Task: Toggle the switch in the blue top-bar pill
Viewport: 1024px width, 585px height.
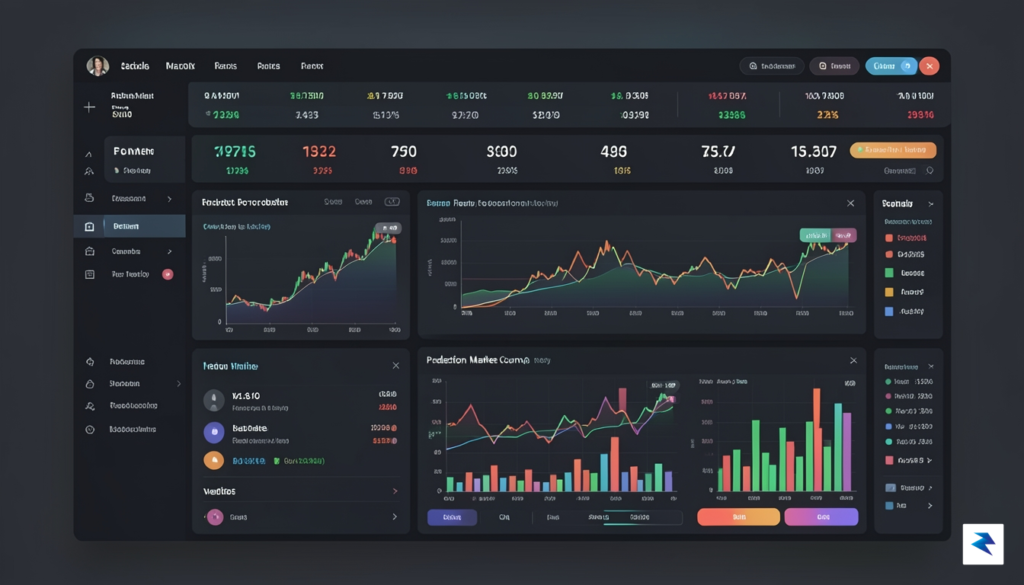Action: click(x=907, y=66)
